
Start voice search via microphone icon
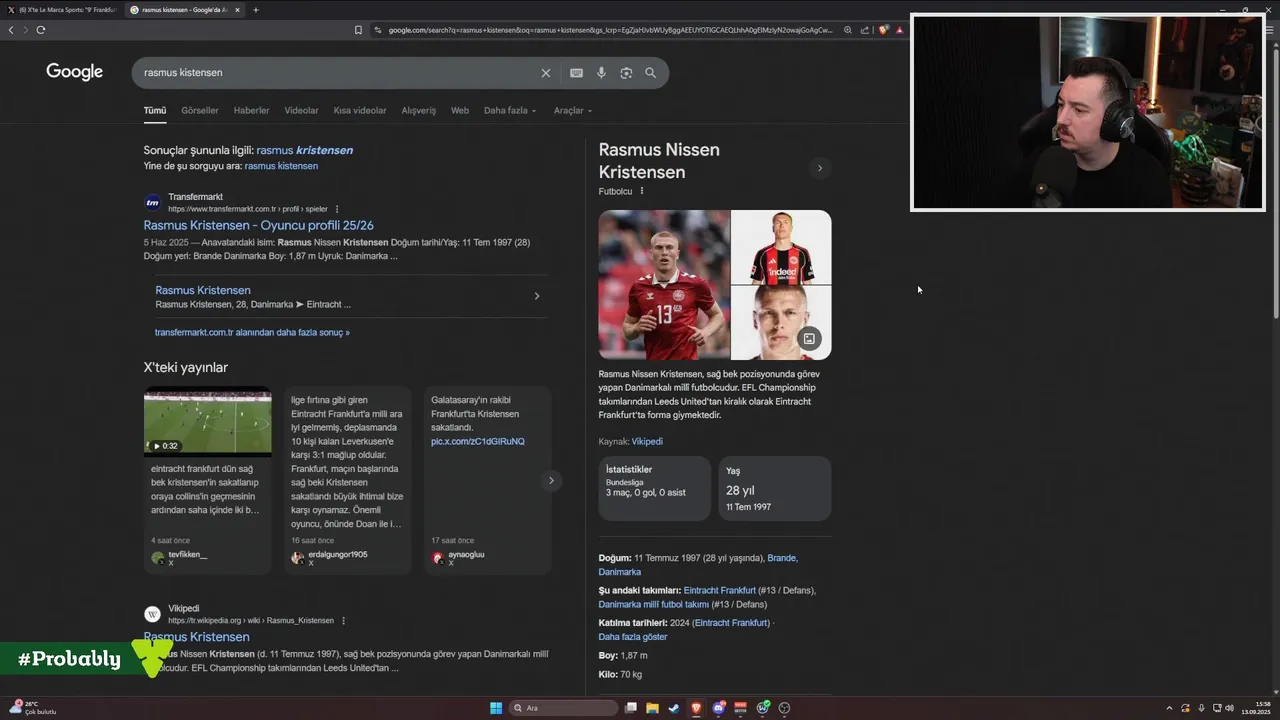click(x=601, y=73)
